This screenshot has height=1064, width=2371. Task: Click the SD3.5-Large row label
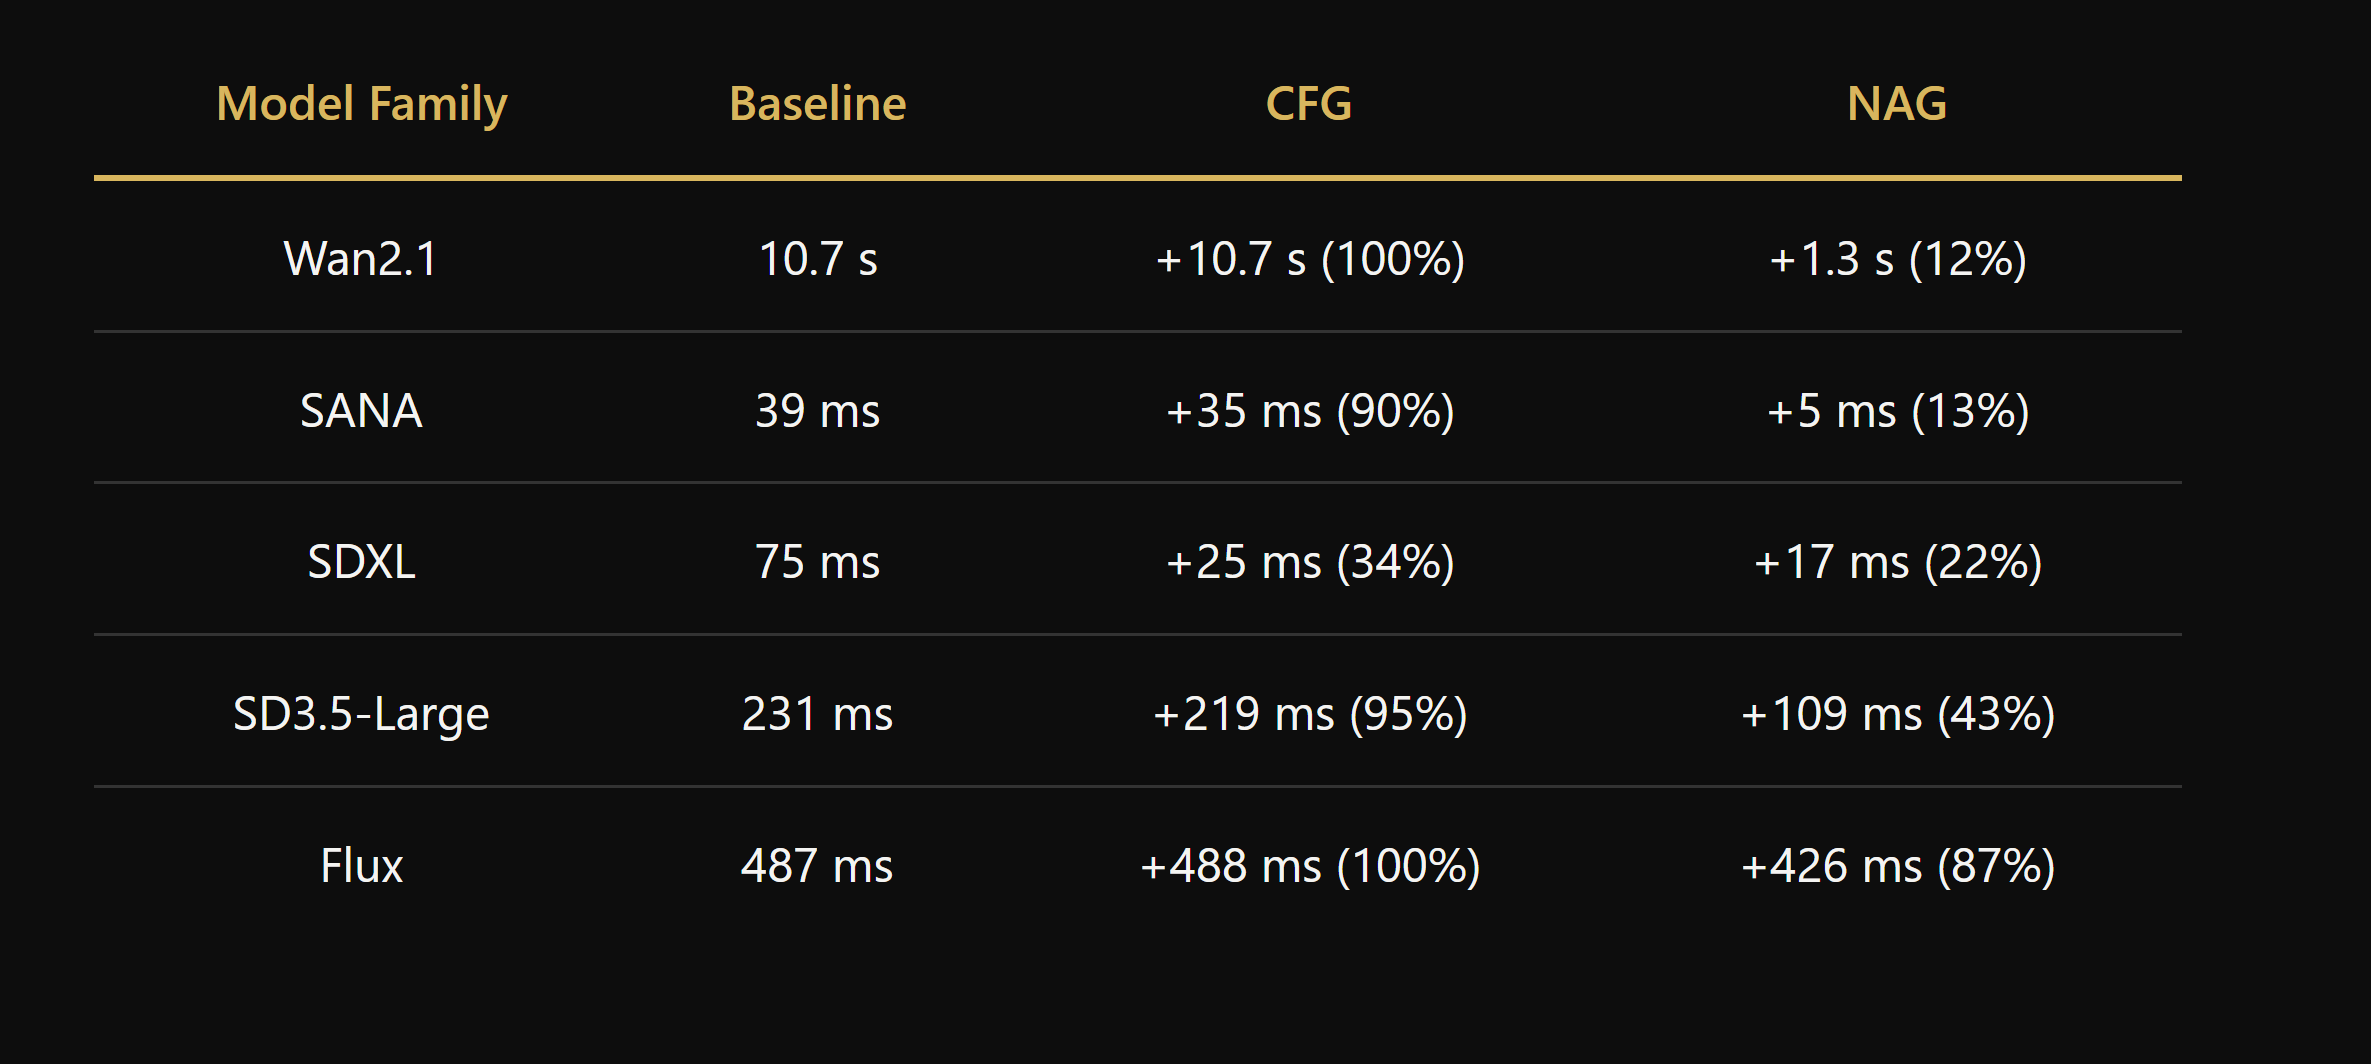[362, 714]
